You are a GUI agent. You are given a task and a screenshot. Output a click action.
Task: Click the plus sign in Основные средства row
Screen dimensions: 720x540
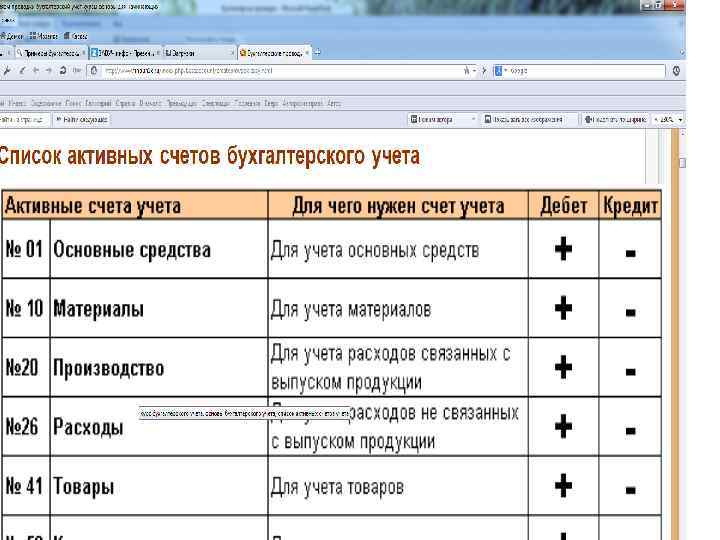[563, 249]
